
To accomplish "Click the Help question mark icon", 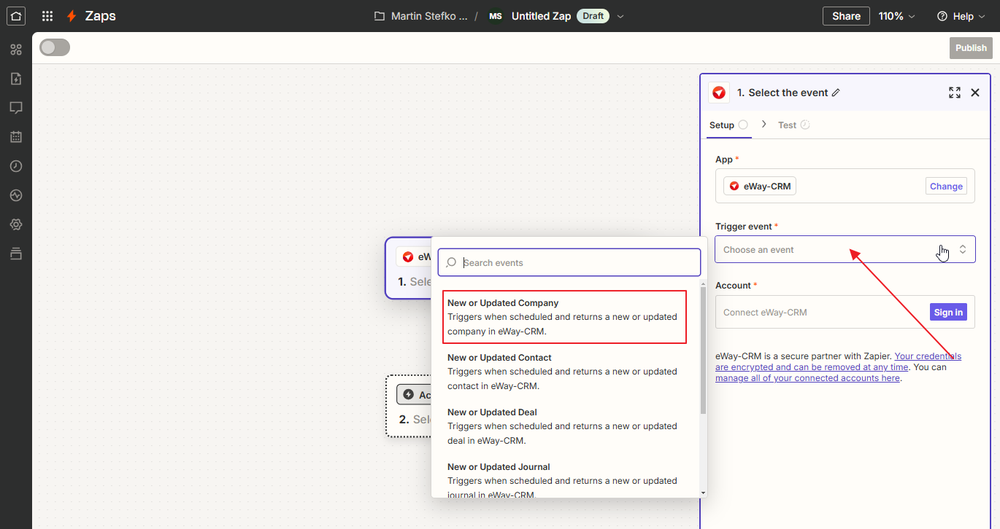I will 942,16.
